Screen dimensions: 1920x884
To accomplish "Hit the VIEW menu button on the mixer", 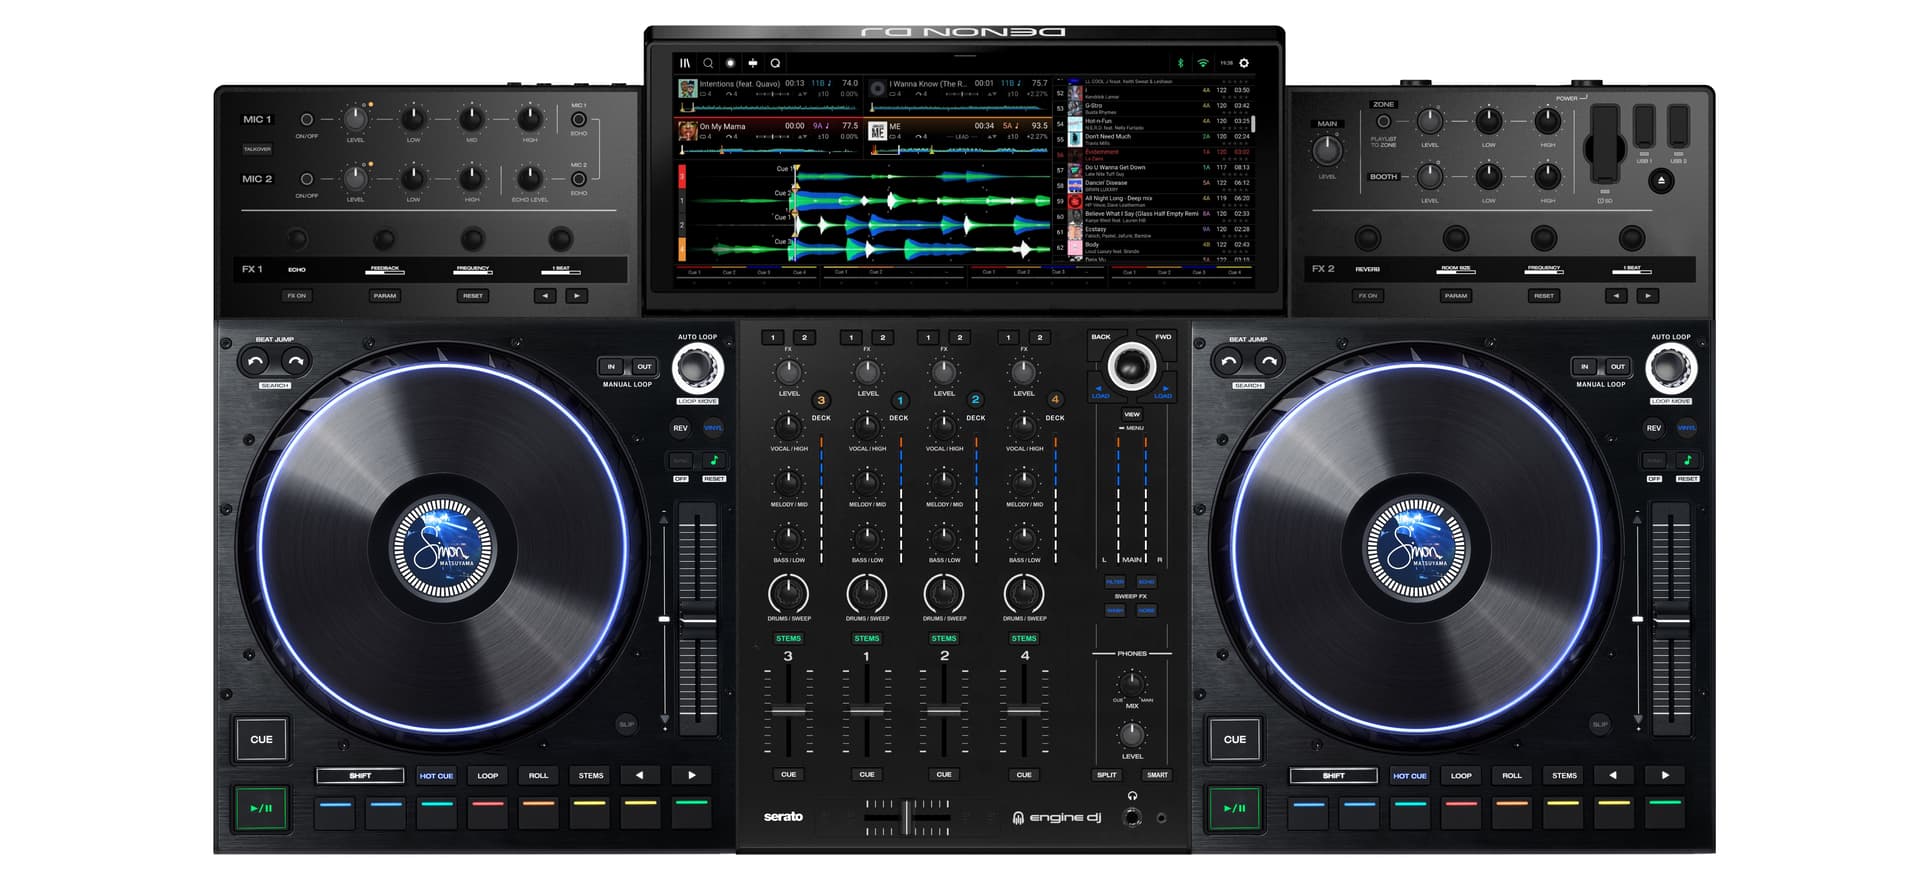I will [1132, 414].
